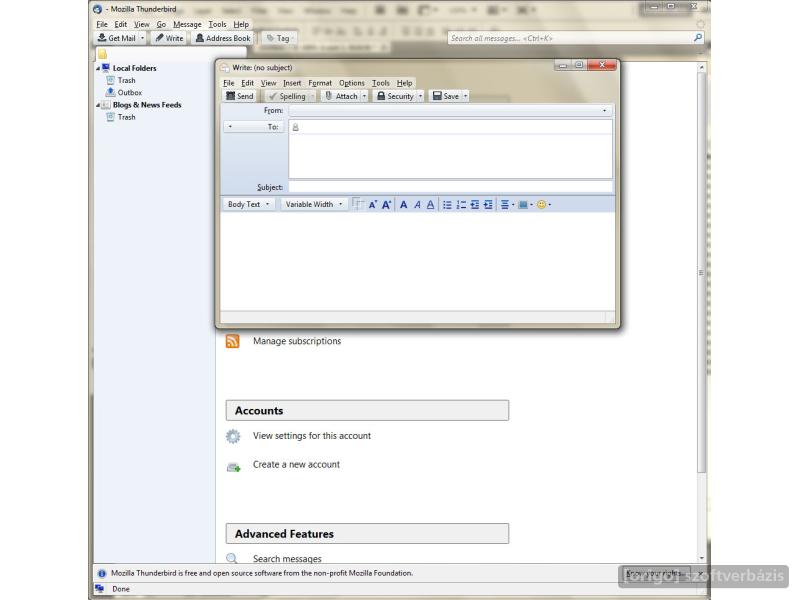Open the insert image/object icon menu
The width and height of the screenshot is (800, 600).
coord(525,205)
